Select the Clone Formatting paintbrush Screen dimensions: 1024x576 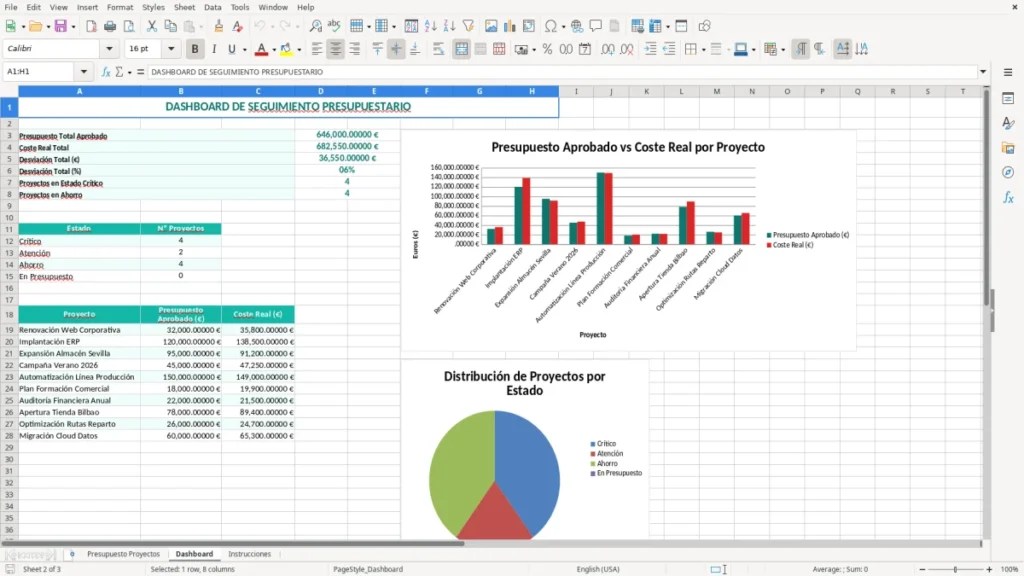pyautogui.click(x=219, y=26)
